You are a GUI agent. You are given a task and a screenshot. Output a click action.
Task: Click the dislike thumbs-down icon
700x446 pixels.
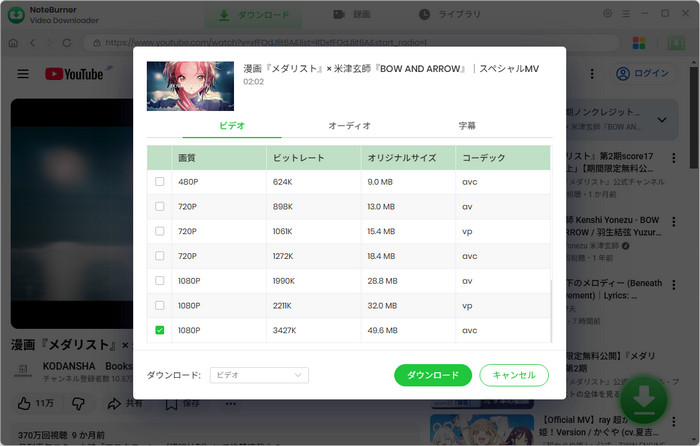tap(78, 404)
